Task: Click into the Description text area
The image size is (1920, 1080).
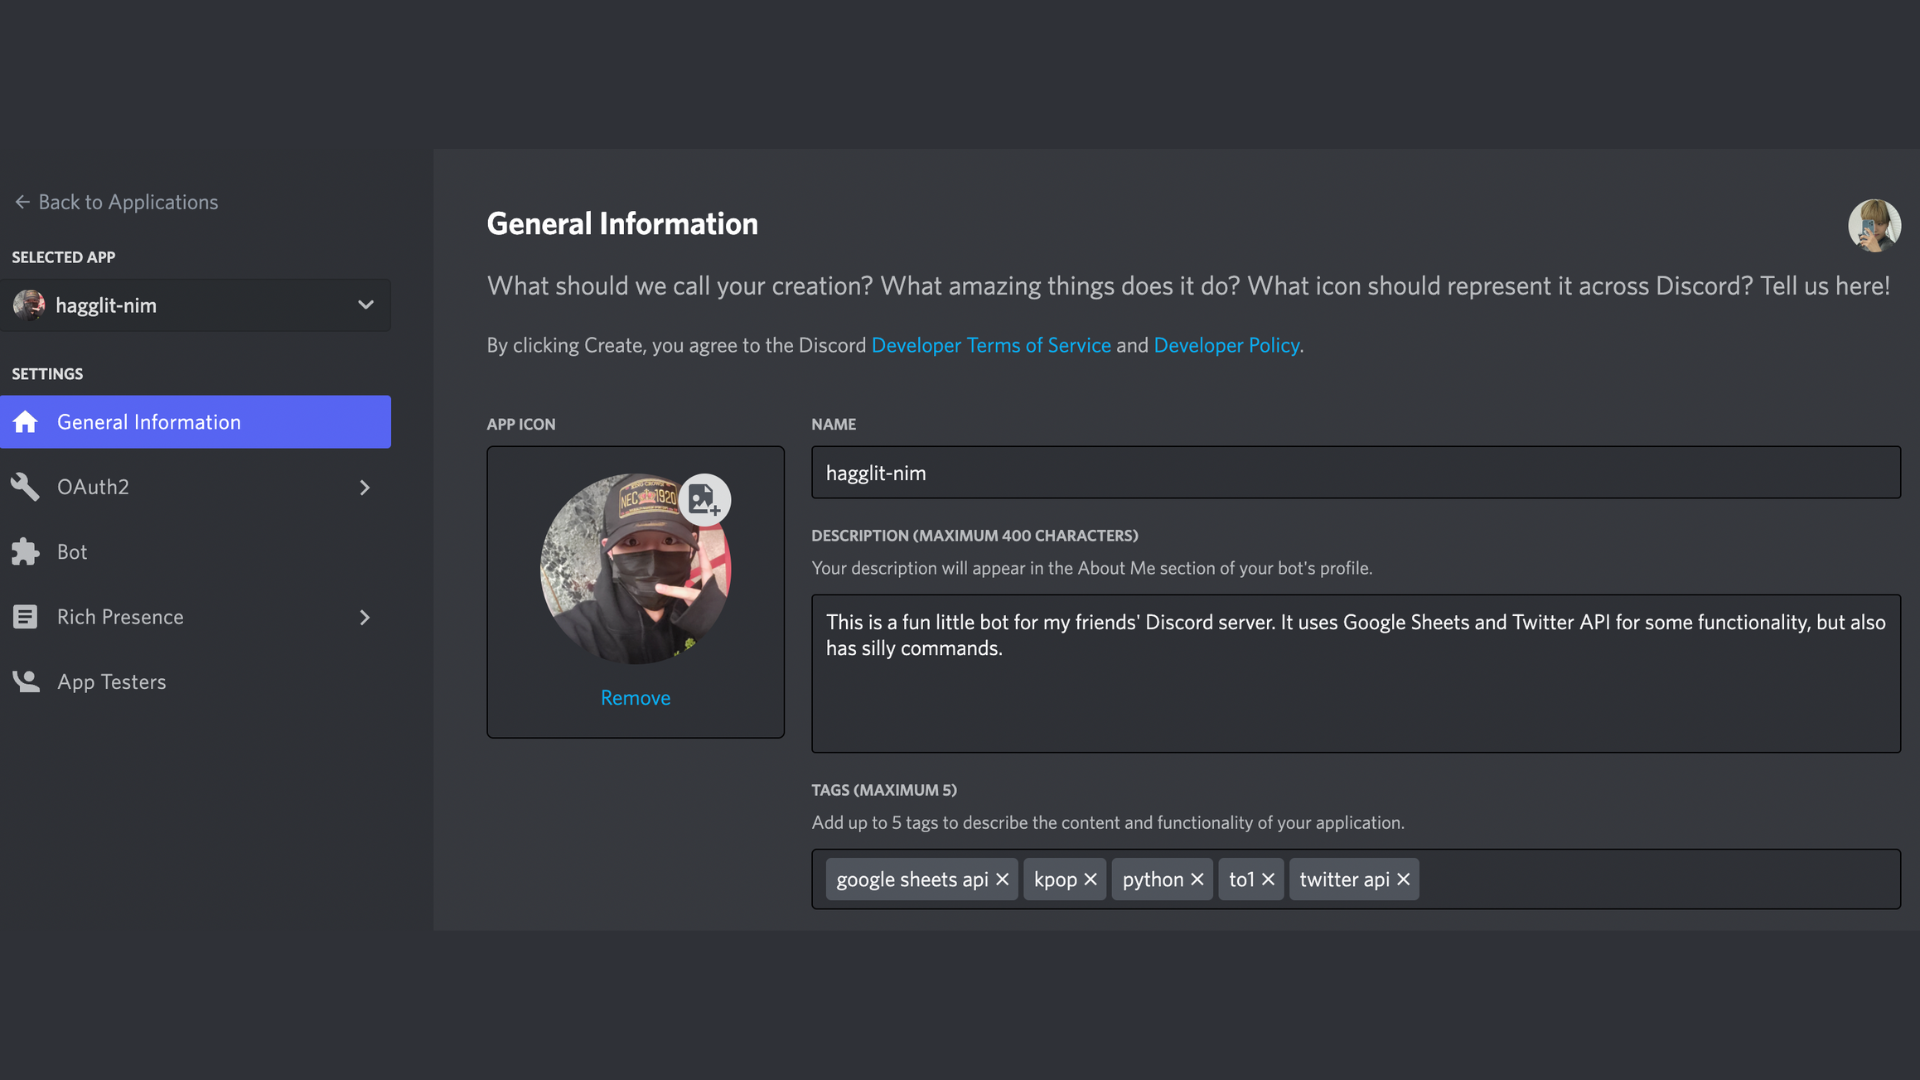Action: 1355,674
